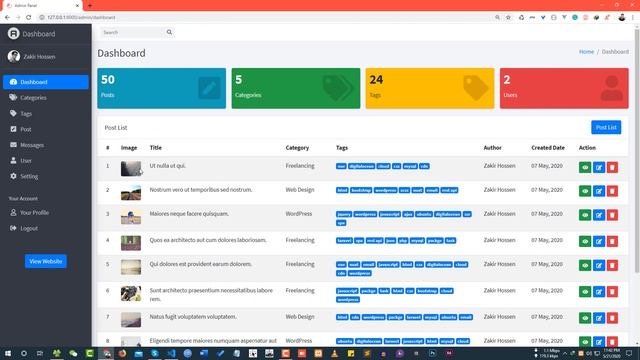Screen dimensions: 640x360
Task: Click the browser address bar
Action: [265, 17]
